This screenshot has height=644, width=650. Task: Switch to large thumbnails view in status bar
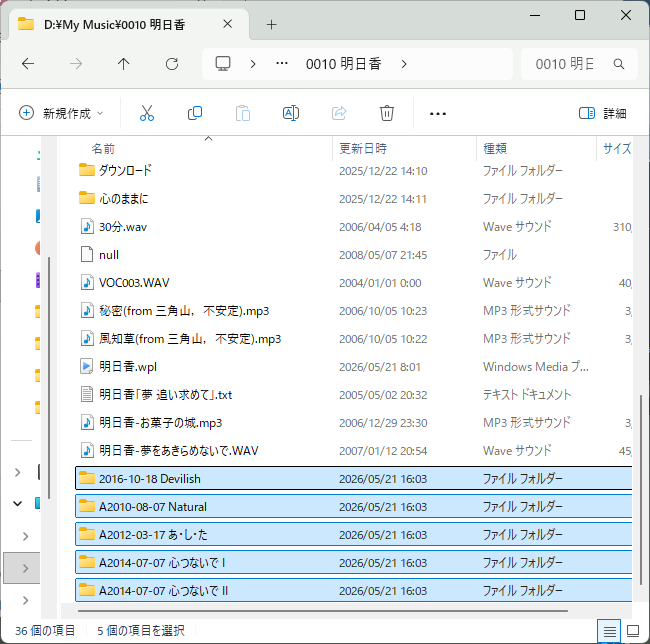(x=633, y=631)
